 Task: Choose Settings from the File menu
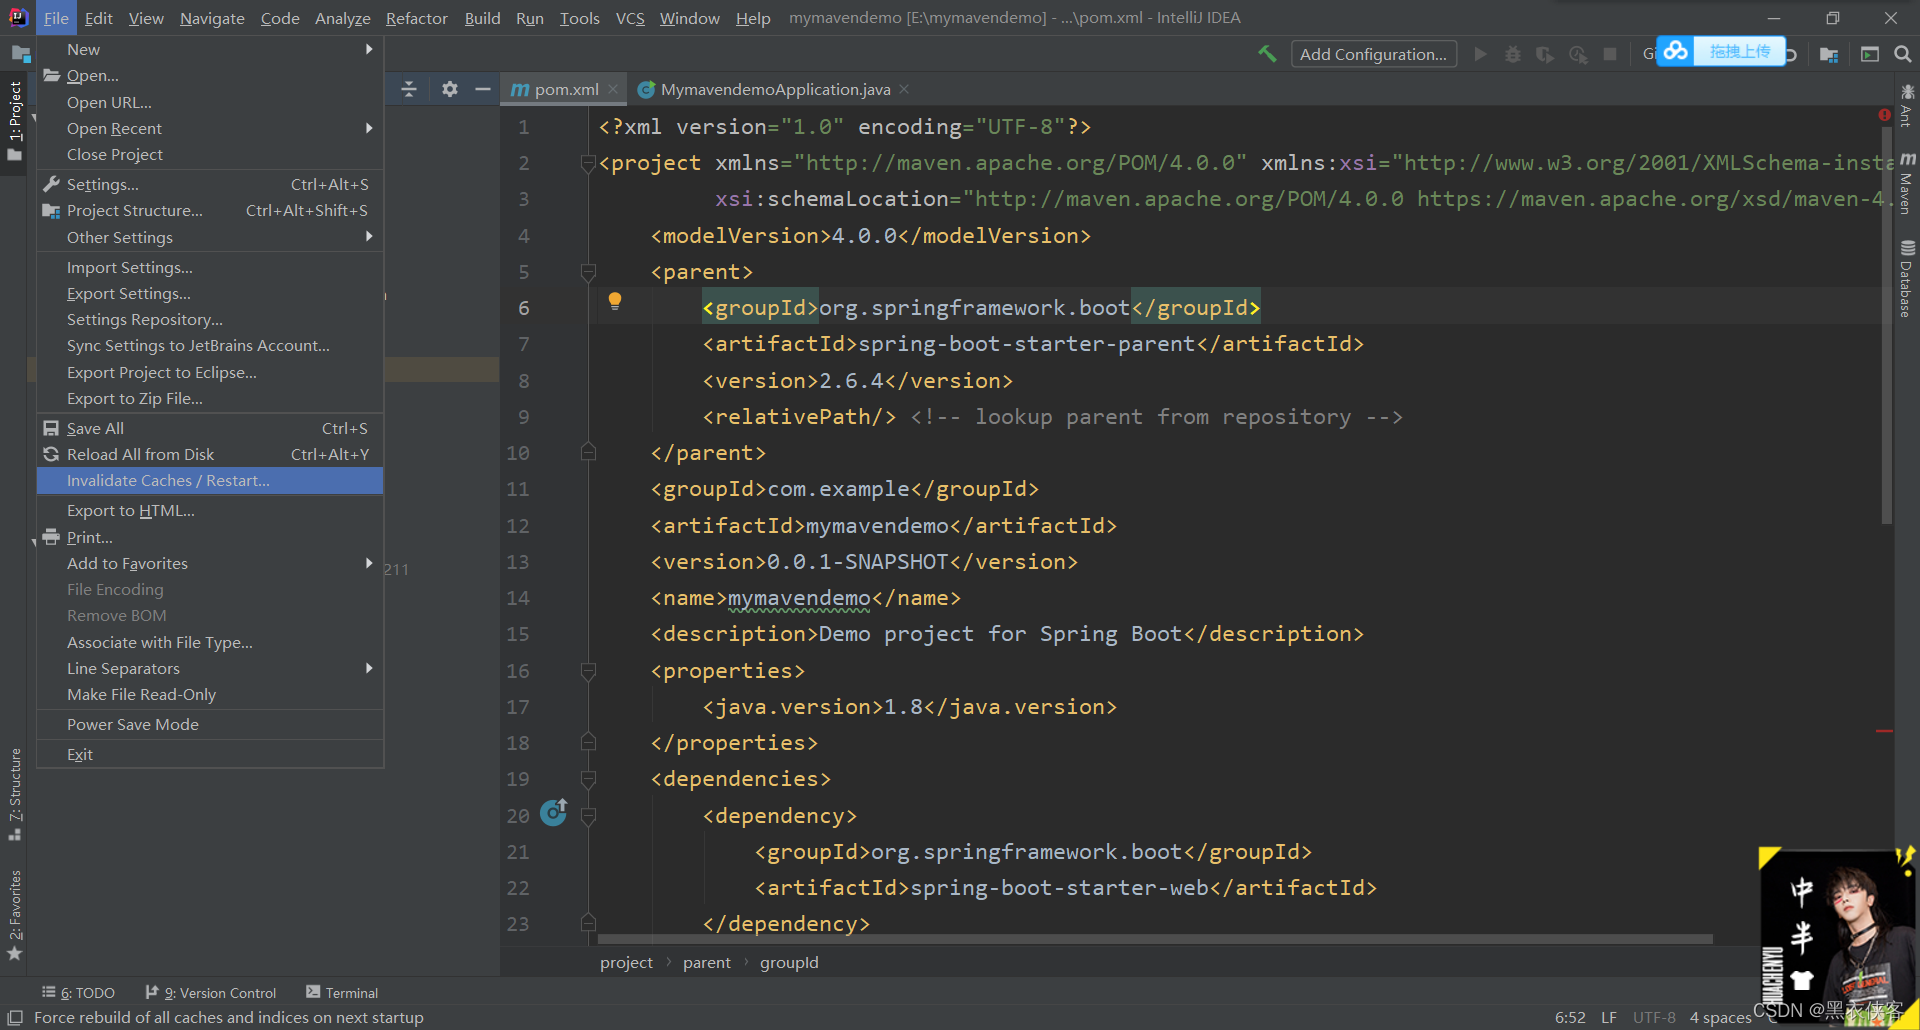(210, 184)
